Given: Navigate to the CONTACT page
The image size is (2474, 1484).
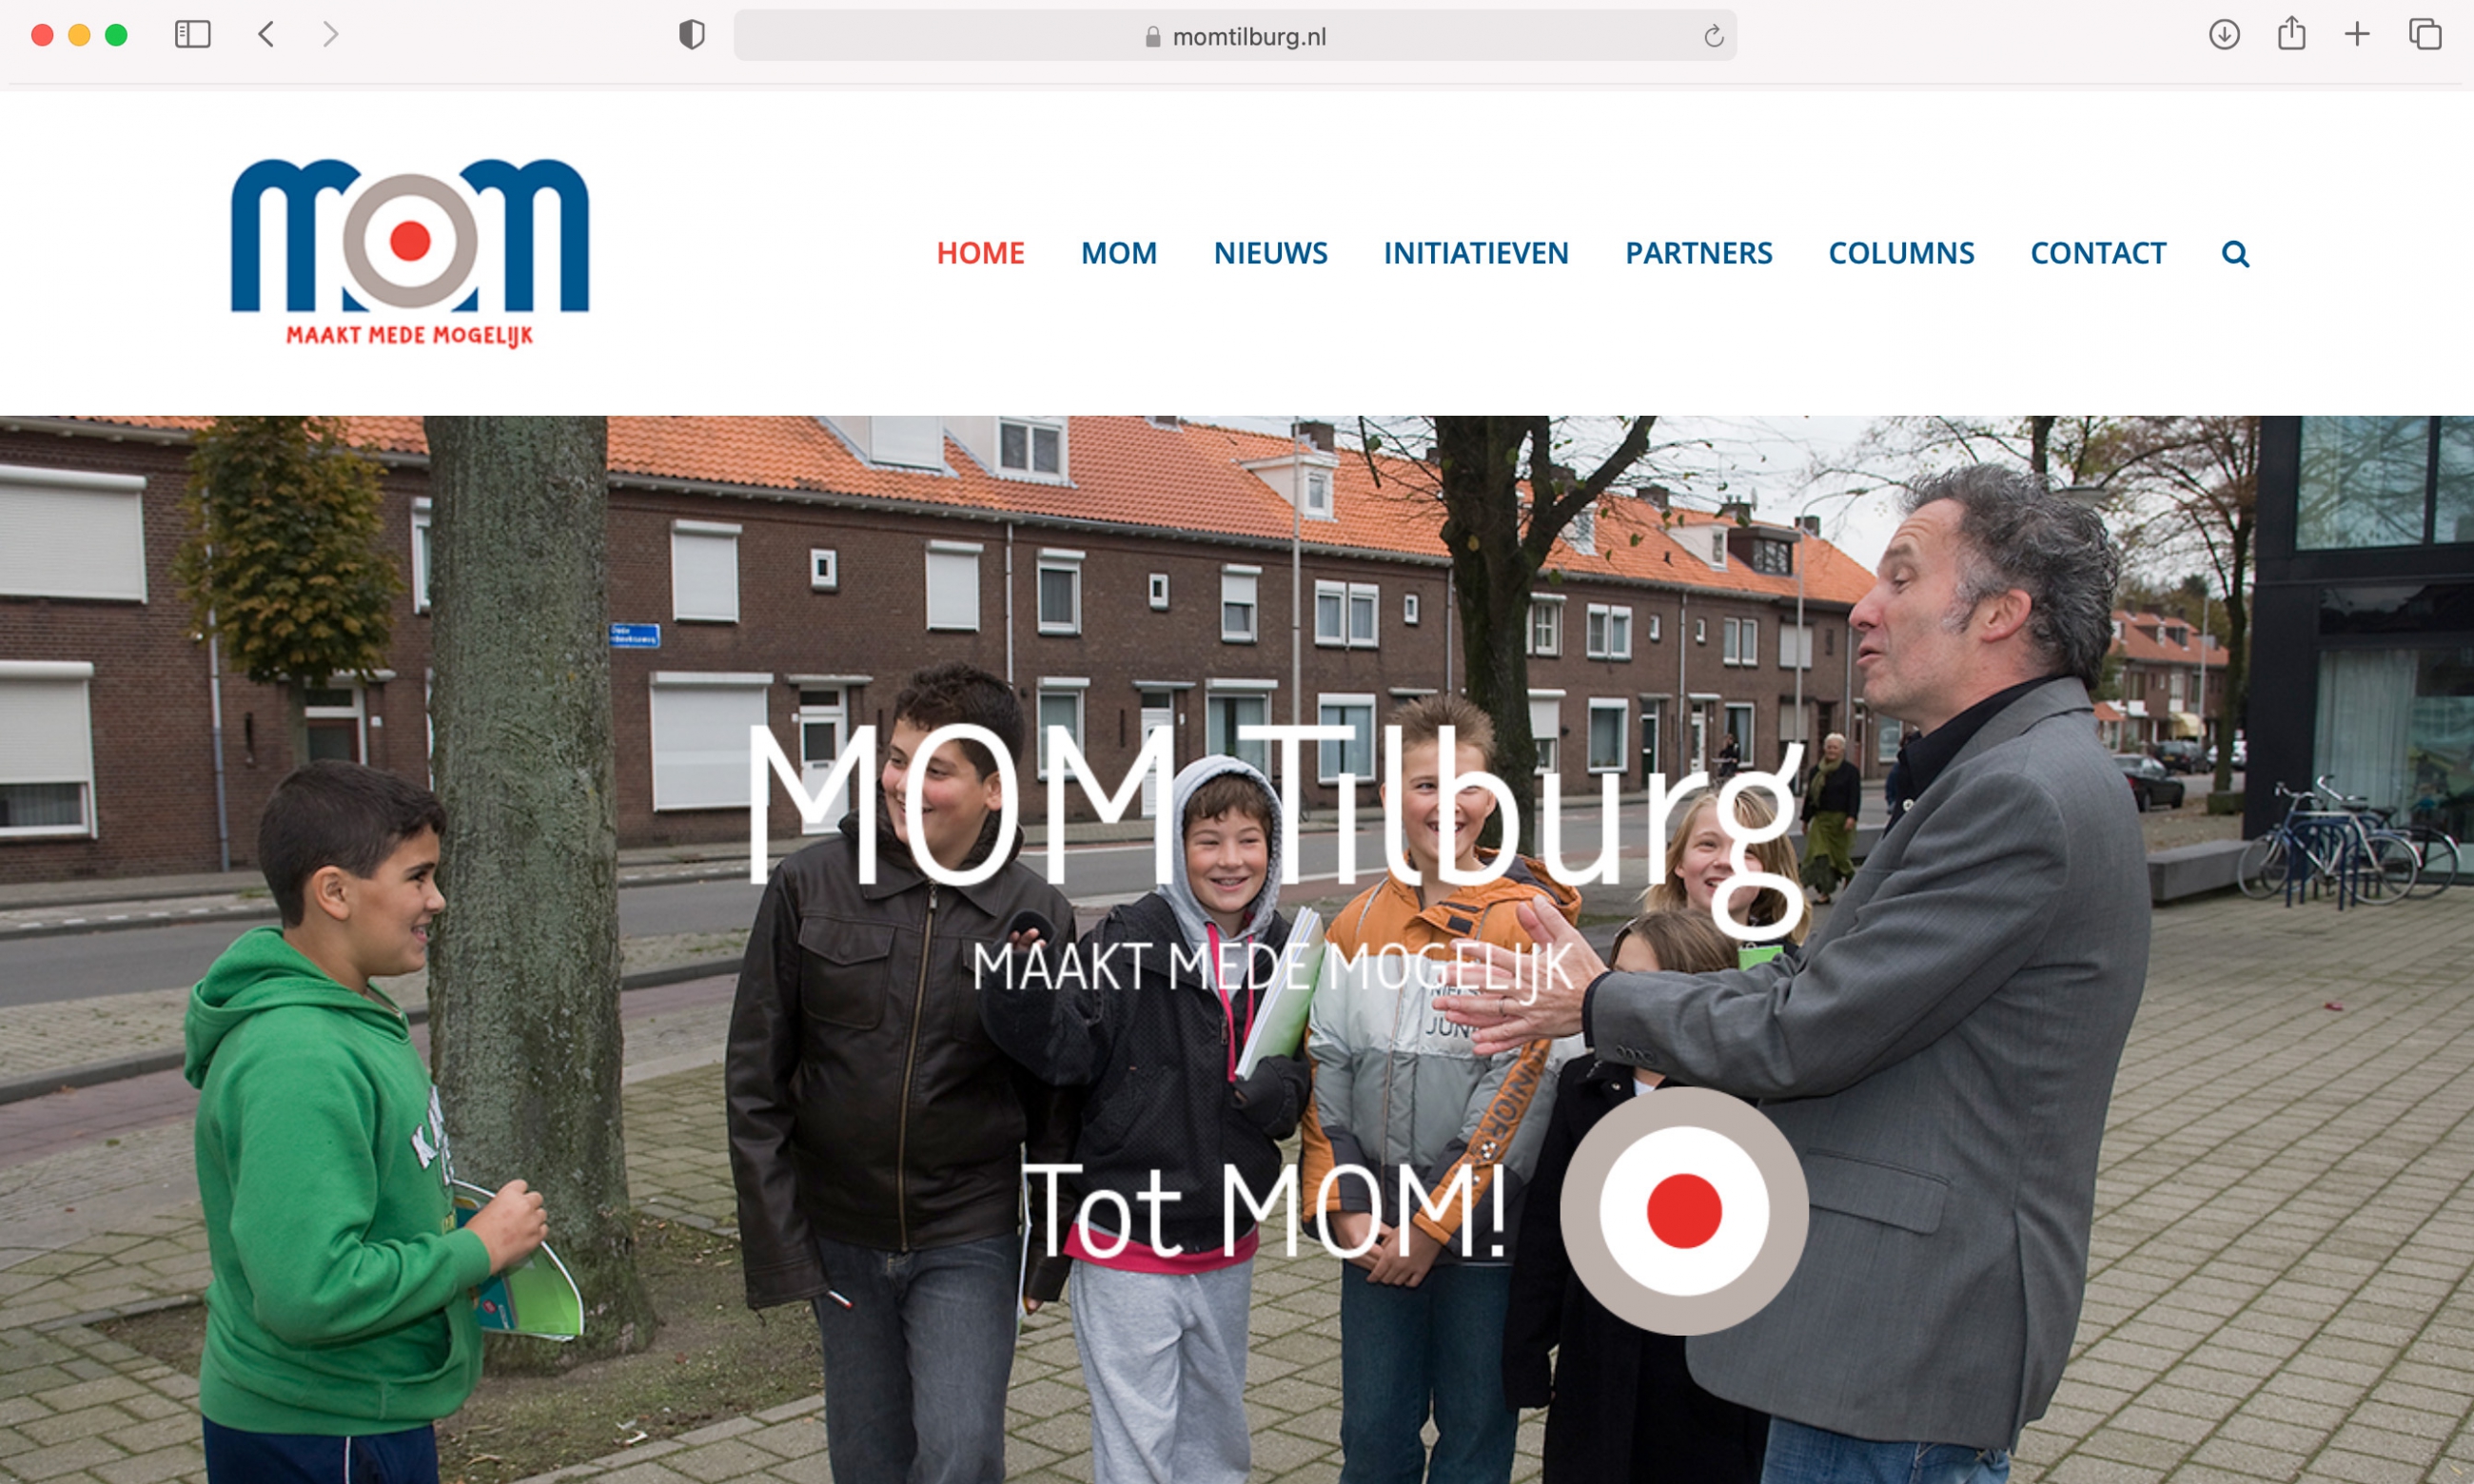Looking at the screenshot, I should point(2098,253).
